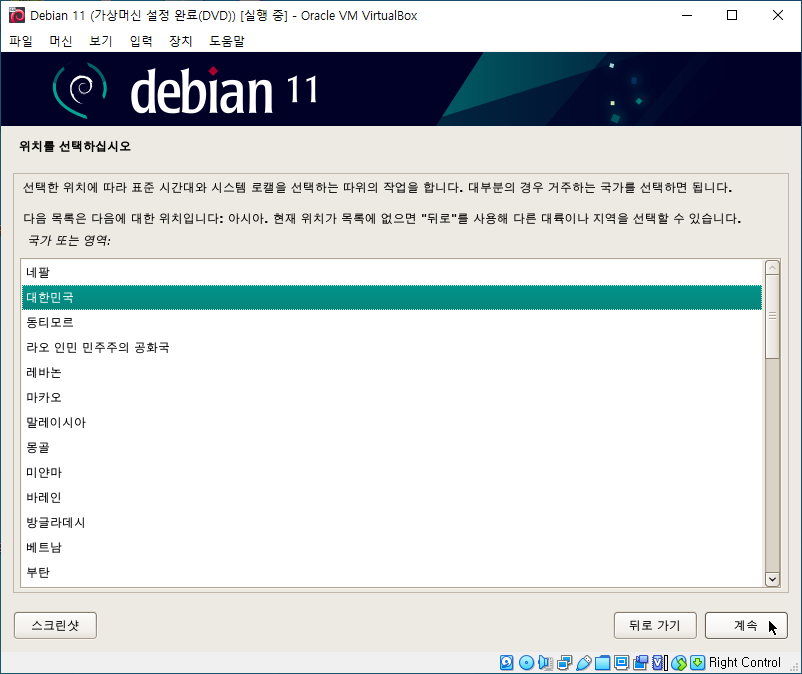The width and height of the screenshot is (802, 674).
Task: Open the 입력 menu
Action: point(141,41)
